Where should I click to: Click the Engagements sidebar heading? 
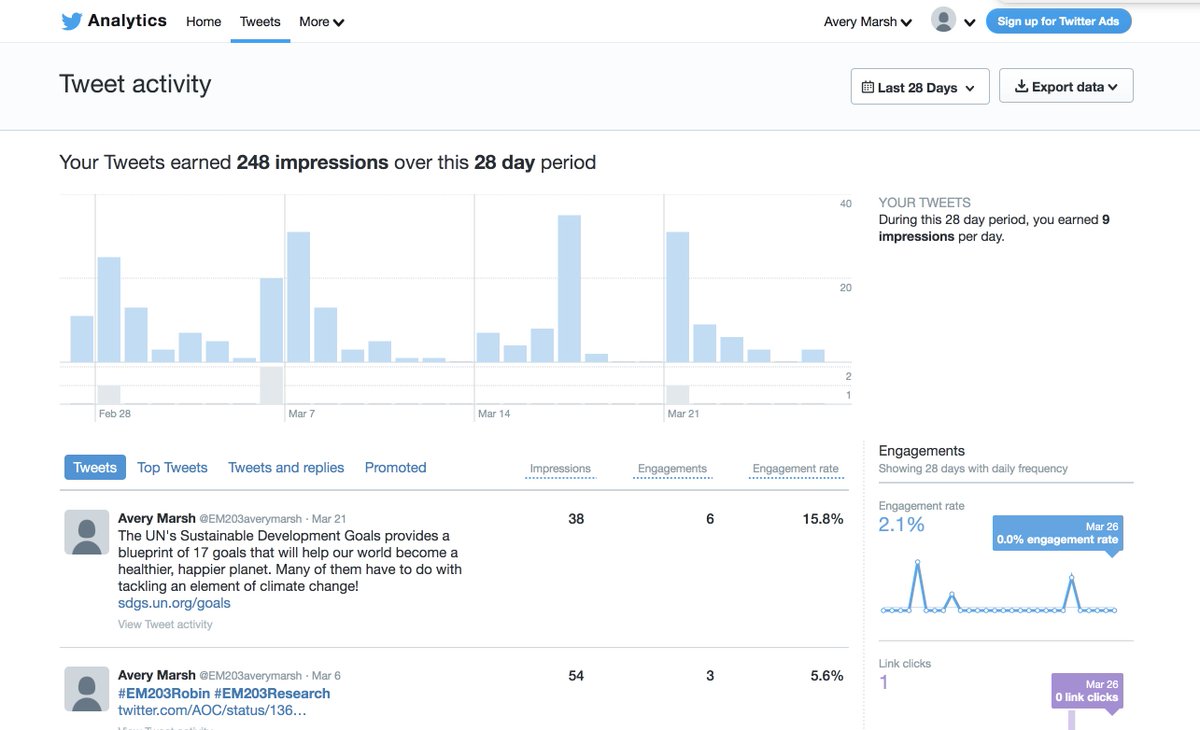click(922, 451)
